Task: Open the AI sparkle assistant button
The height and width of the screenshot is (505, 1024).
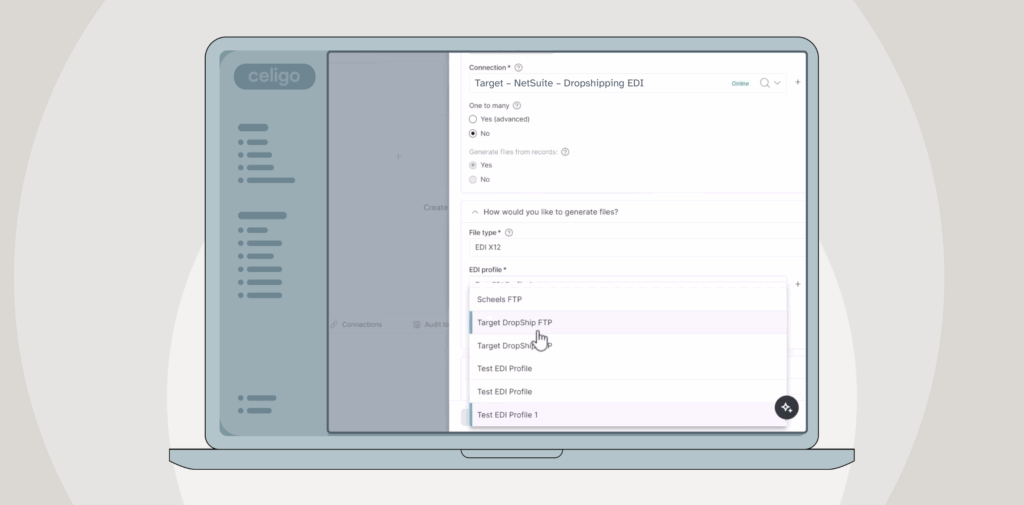Action: pyautogui.click(x=786, y=407)
